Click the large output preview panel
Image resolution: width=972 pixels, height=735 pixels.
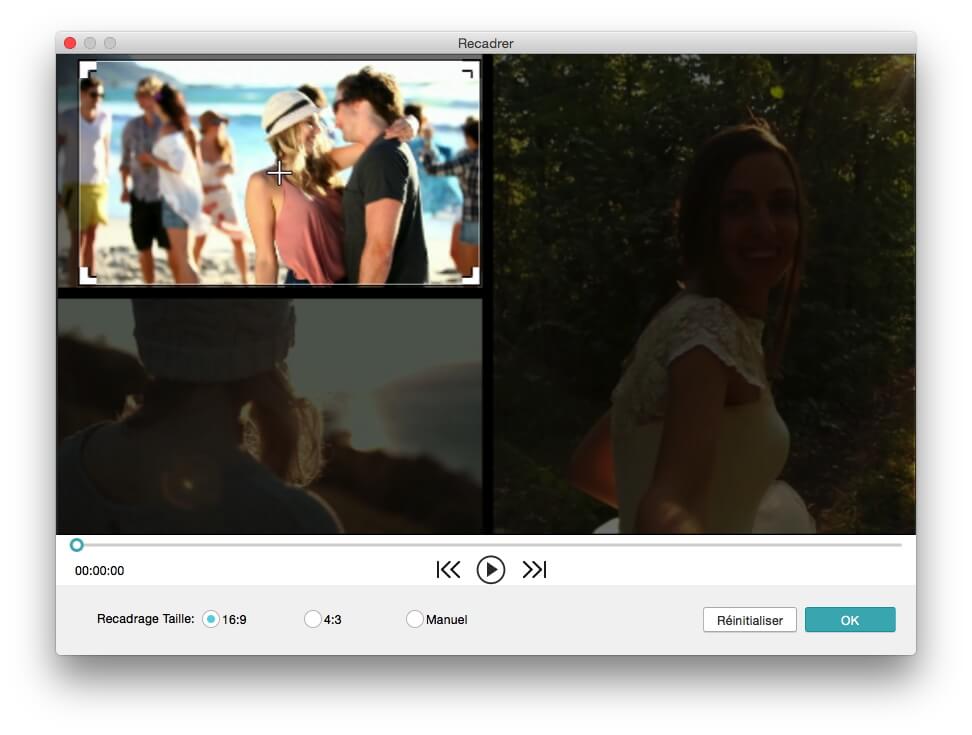(704, 294)
